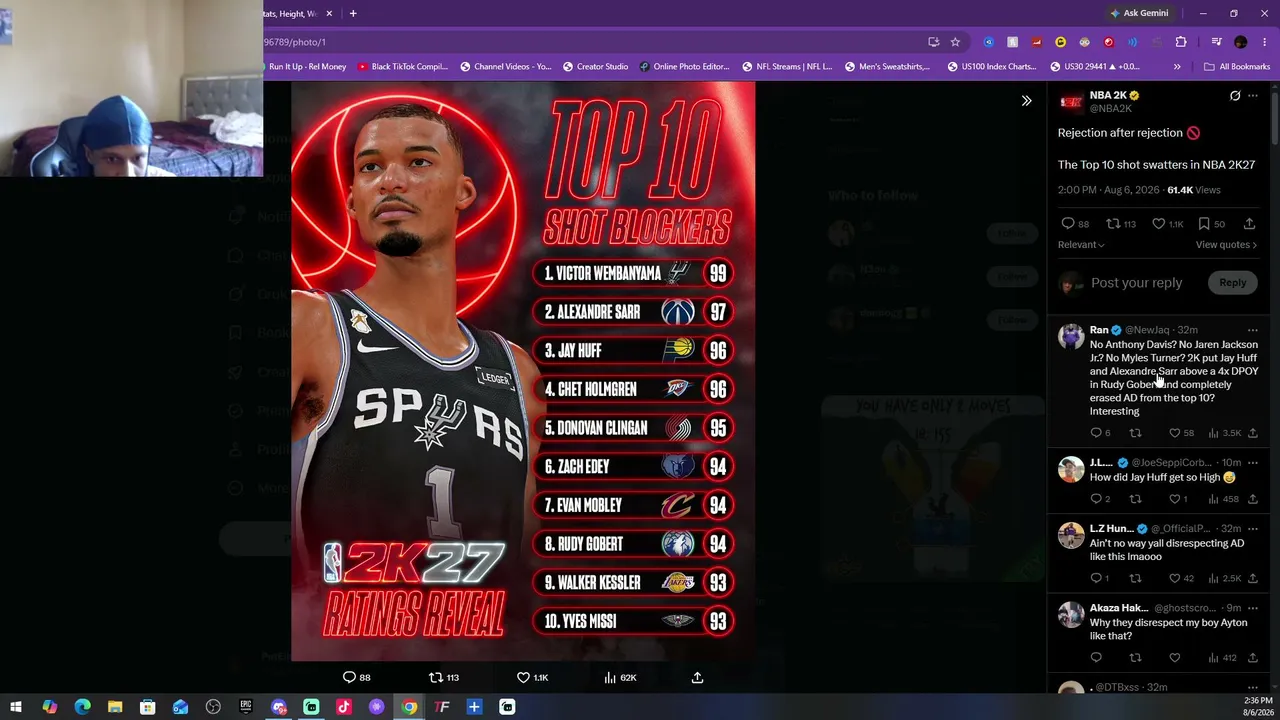Open the Run It Up - Rel Money bookmark
This screenshot has height=720, width=1280.
coord(307,67)
